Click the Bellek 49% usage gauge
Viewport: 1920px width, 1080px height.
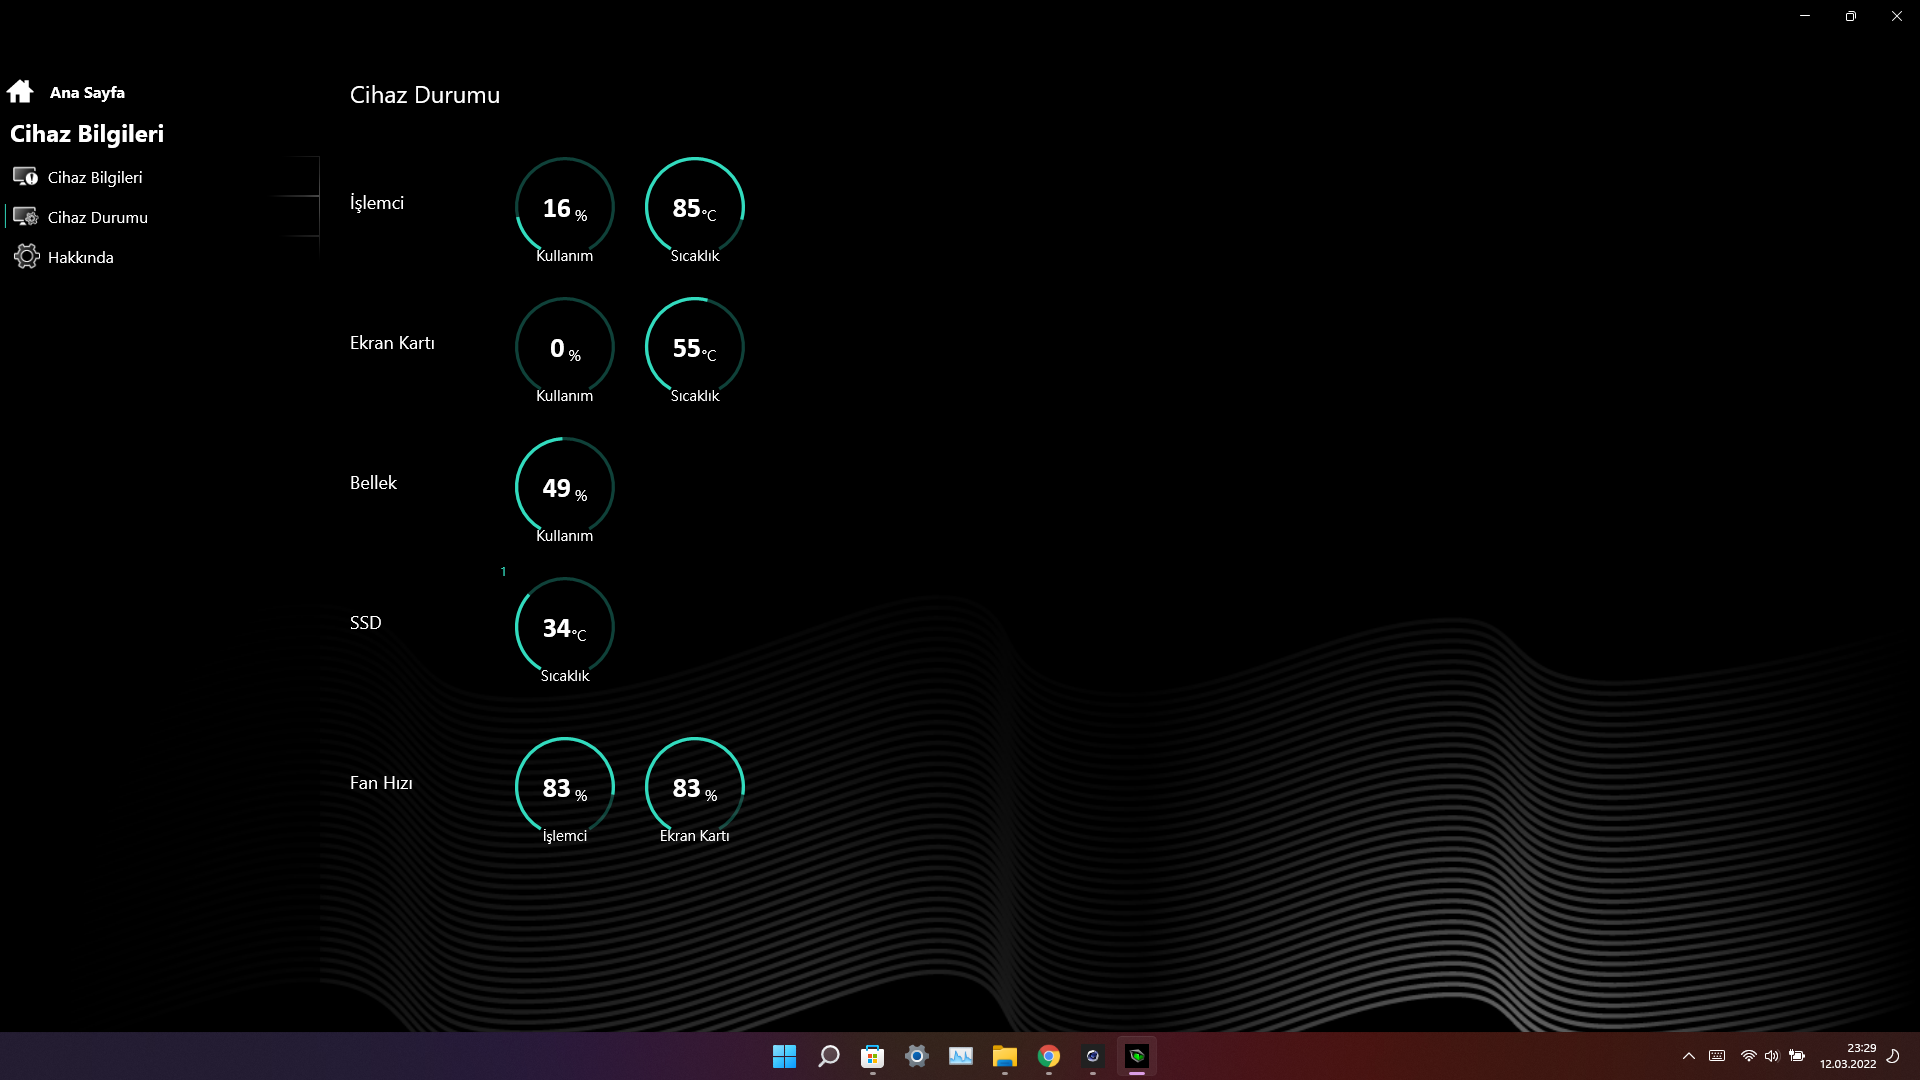(x=564, y=487)
